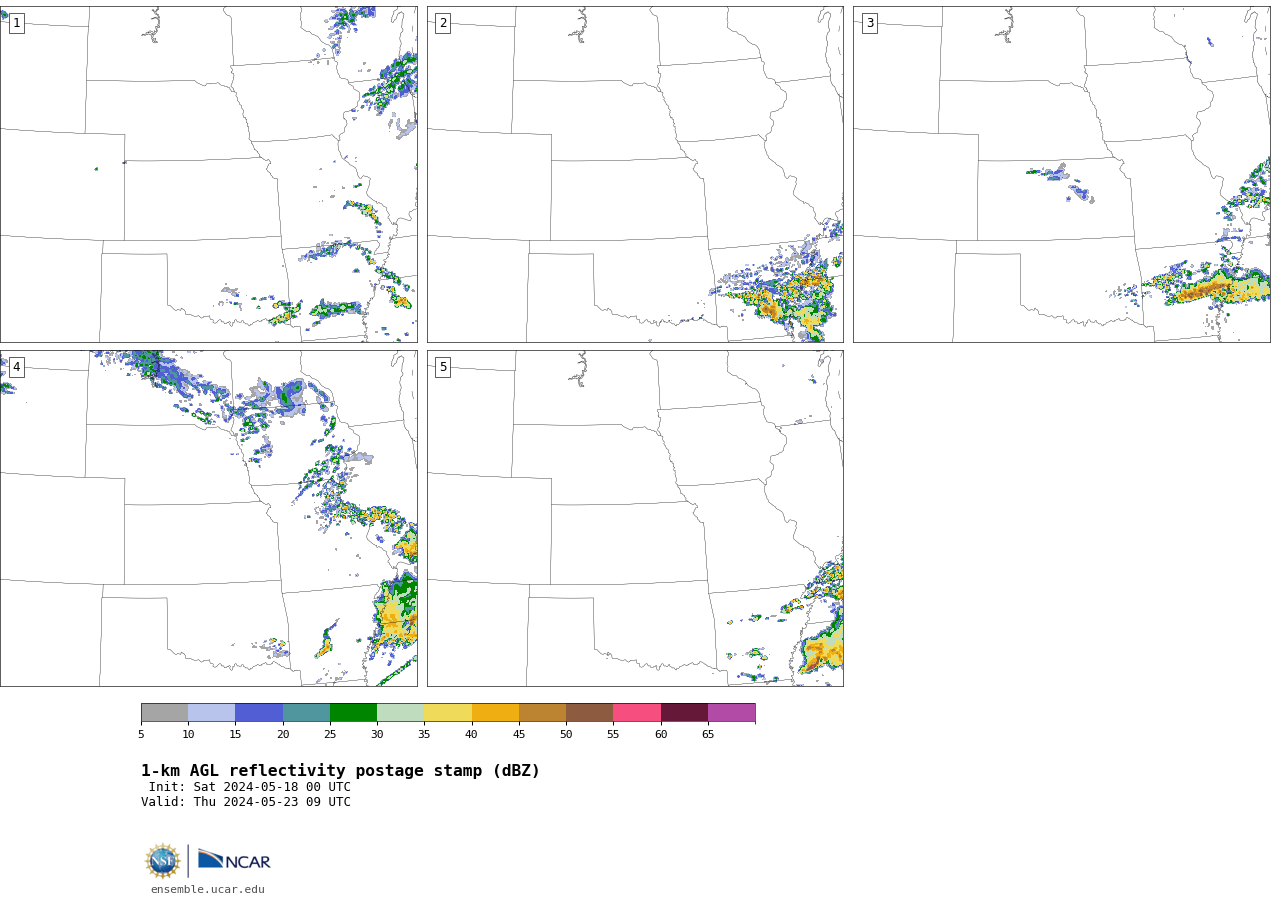
Task: Open ensemble member 3 reflectivity map
Action: 1061,174
